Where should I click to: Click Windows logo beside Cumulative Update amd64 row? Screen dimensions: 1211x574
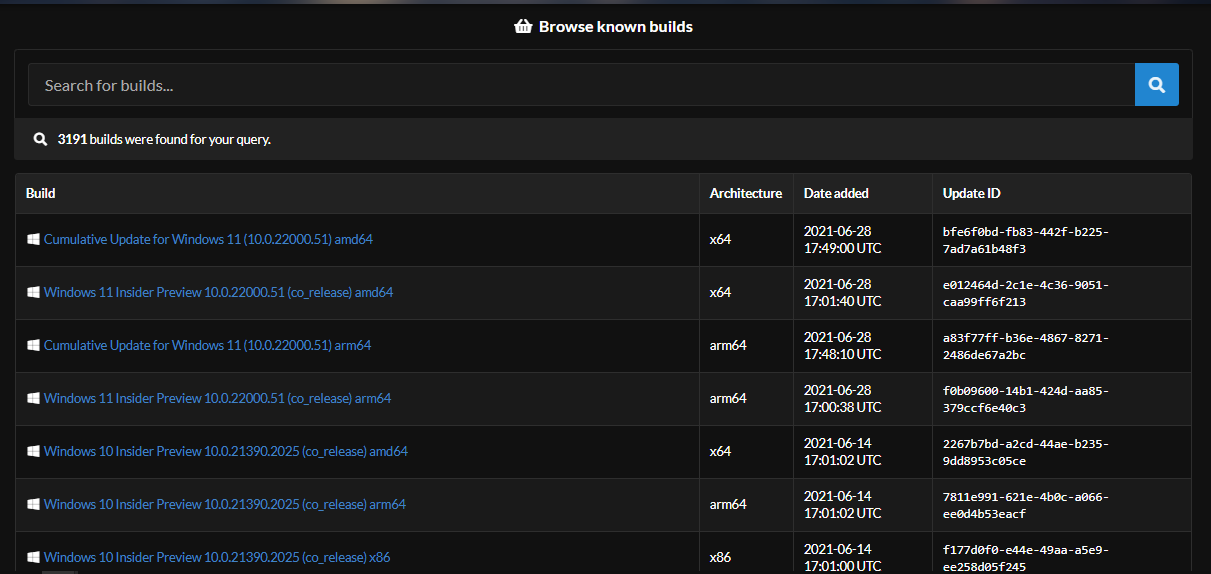pos(33,240)
